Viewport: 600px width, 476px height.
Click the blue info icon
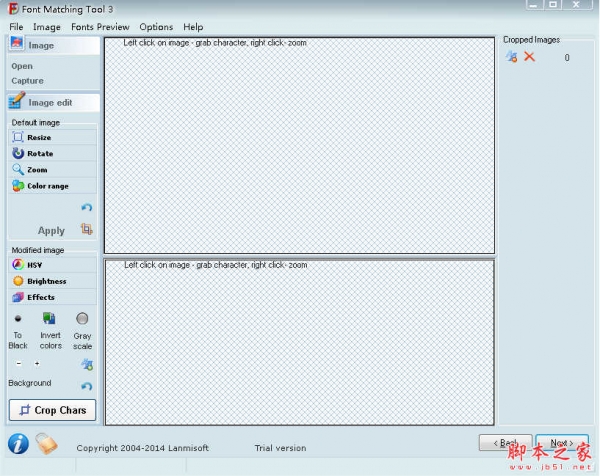click(x=18, y=444)
